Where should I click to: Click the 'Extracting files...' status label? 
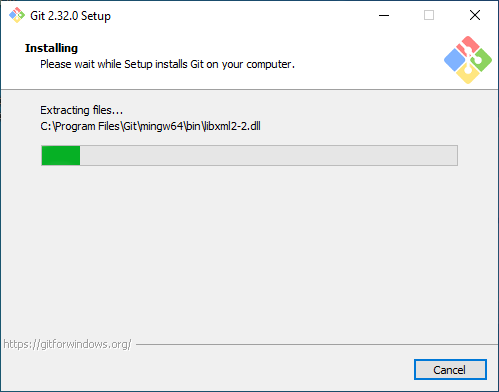(81, 110)
